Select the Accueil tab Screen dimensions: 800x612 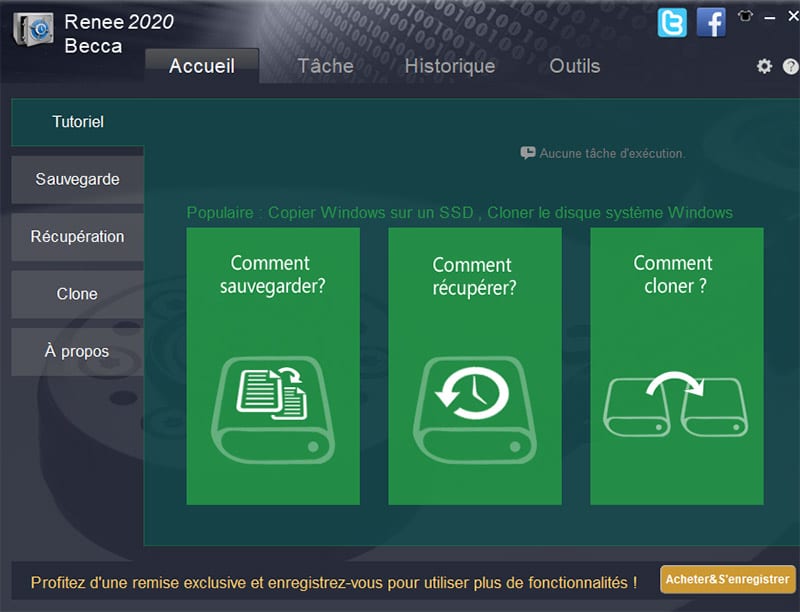(x=202, y=66)
